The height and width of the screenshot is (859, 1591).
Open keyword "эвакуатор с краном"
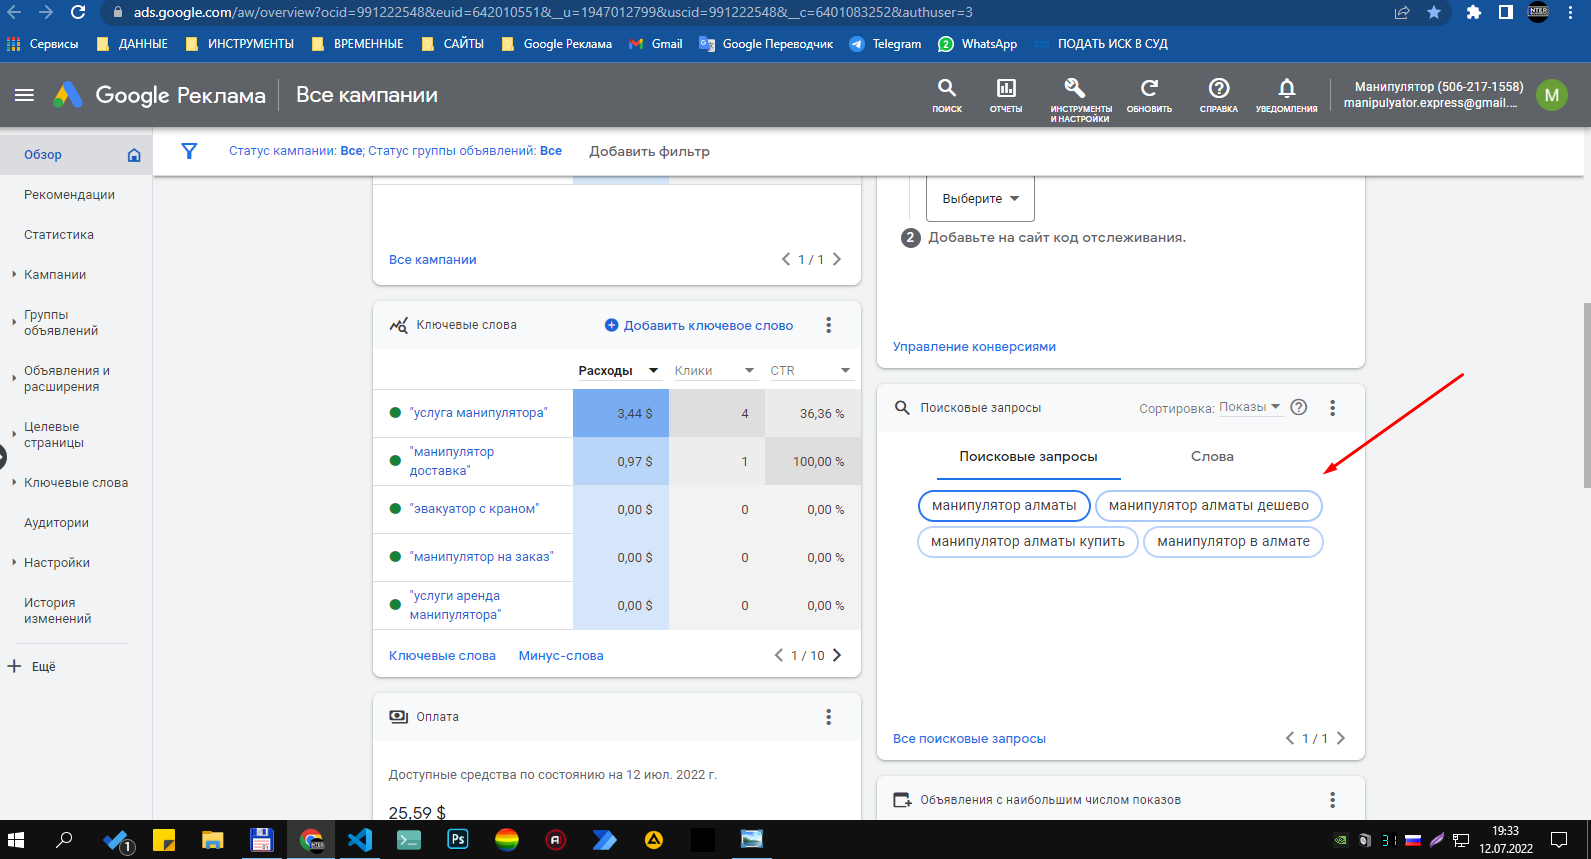pos(474,509)
